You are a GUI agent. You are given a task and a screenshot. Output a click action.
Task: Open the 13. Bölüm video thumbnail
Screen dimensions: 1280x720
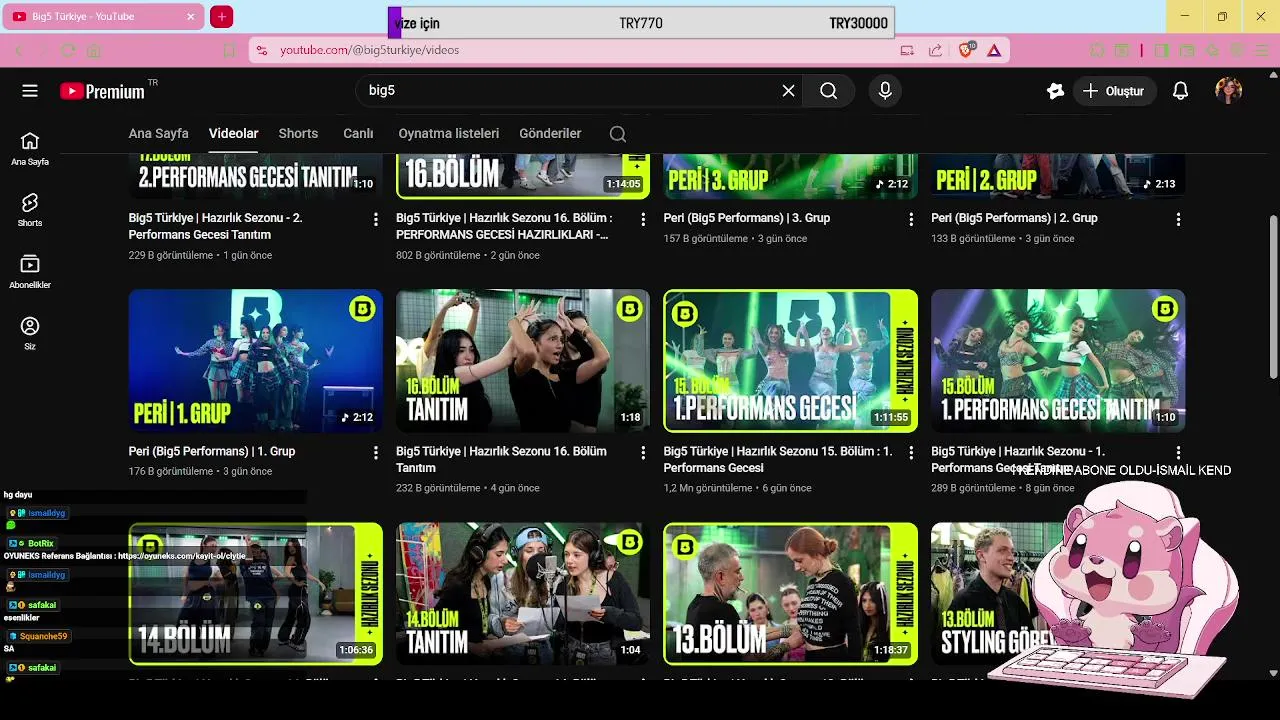(791, 594)
